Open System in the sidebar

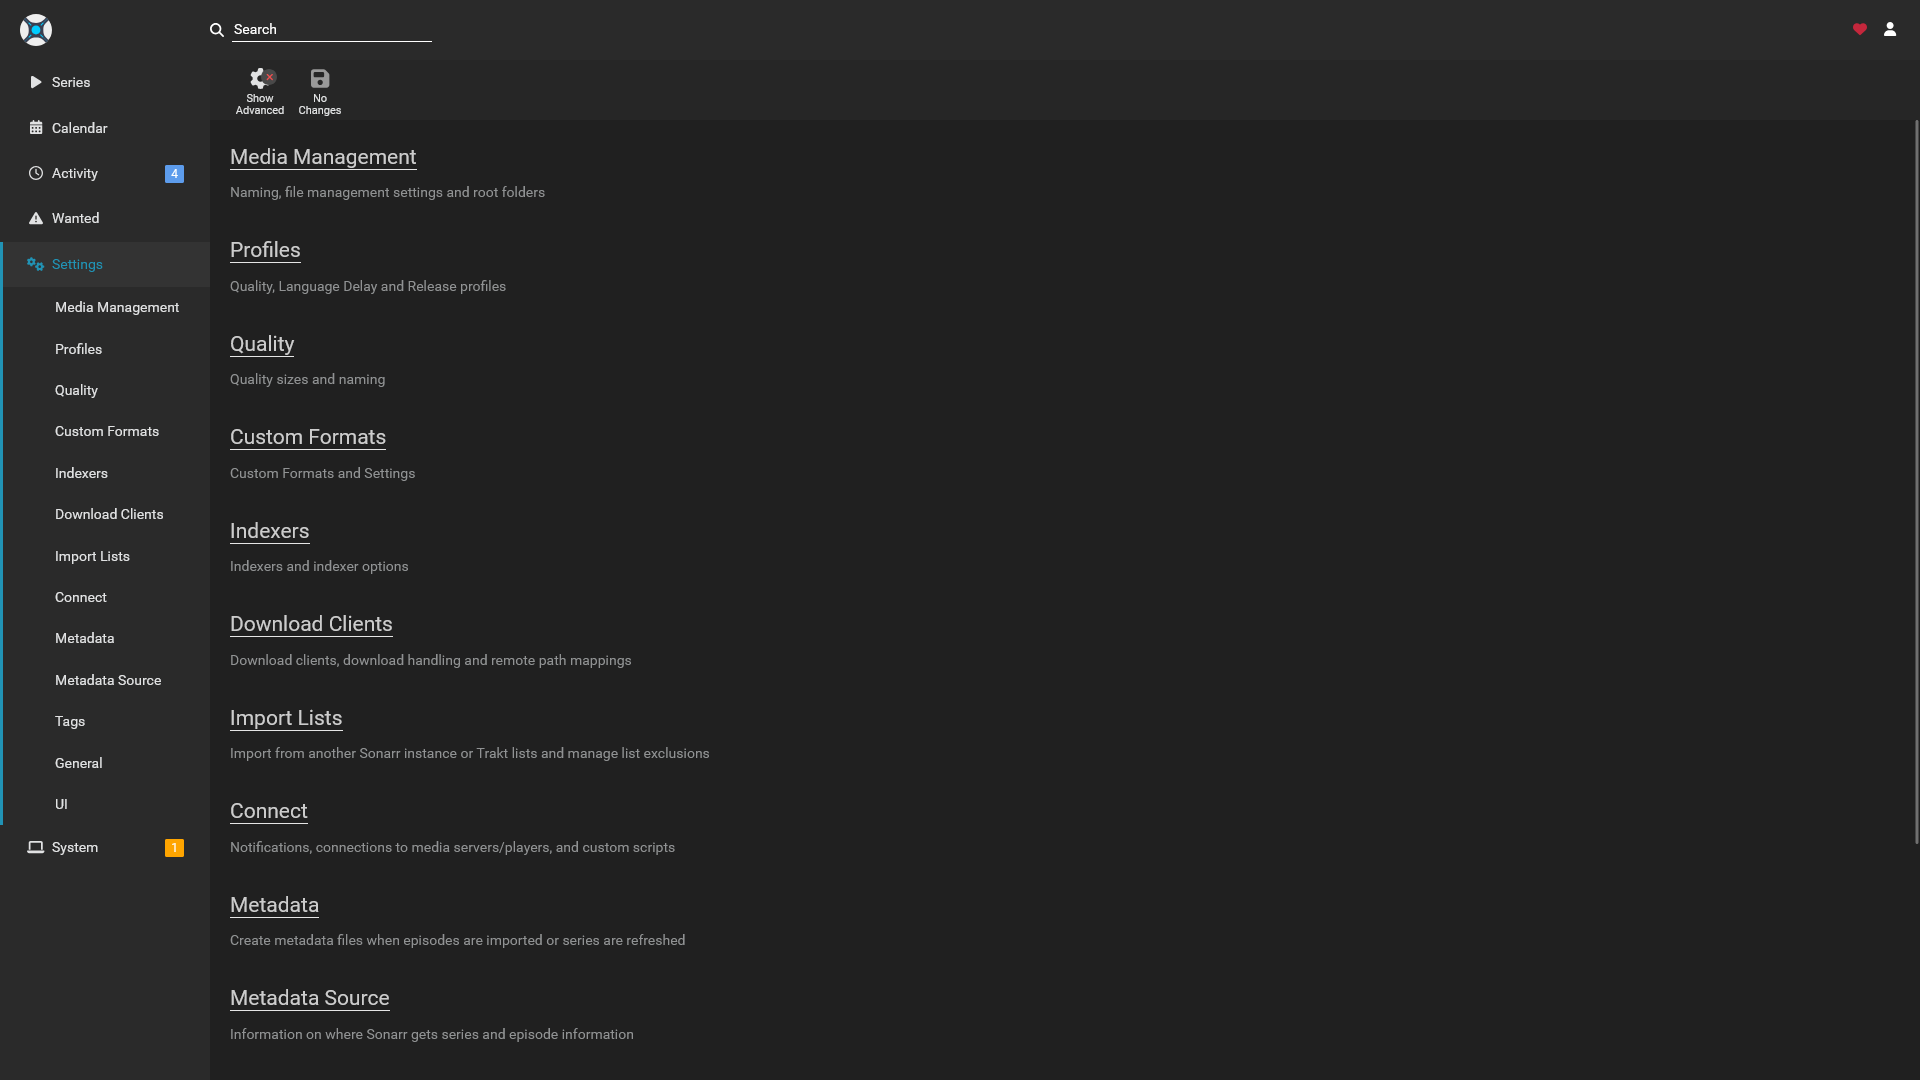tap(105, 847)
